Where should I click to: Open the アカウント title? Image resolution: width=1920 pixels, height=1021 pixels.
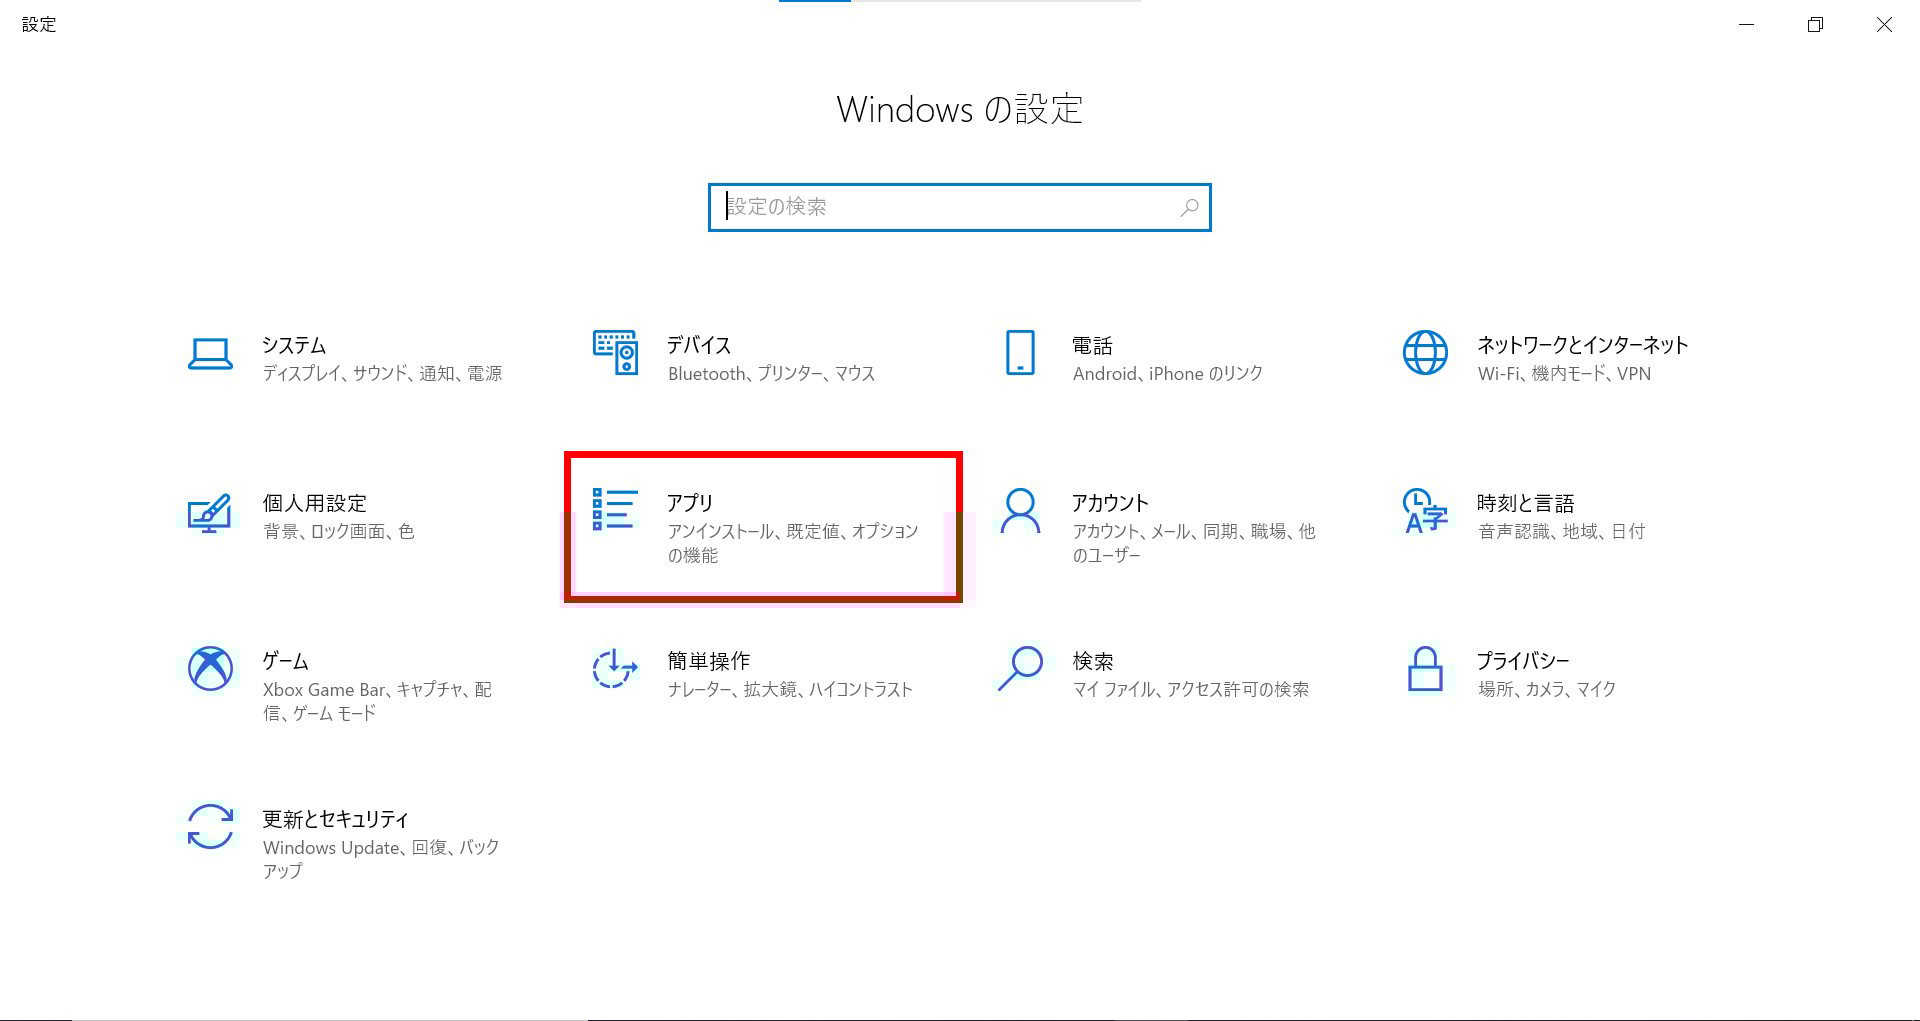click(1110, 503)
